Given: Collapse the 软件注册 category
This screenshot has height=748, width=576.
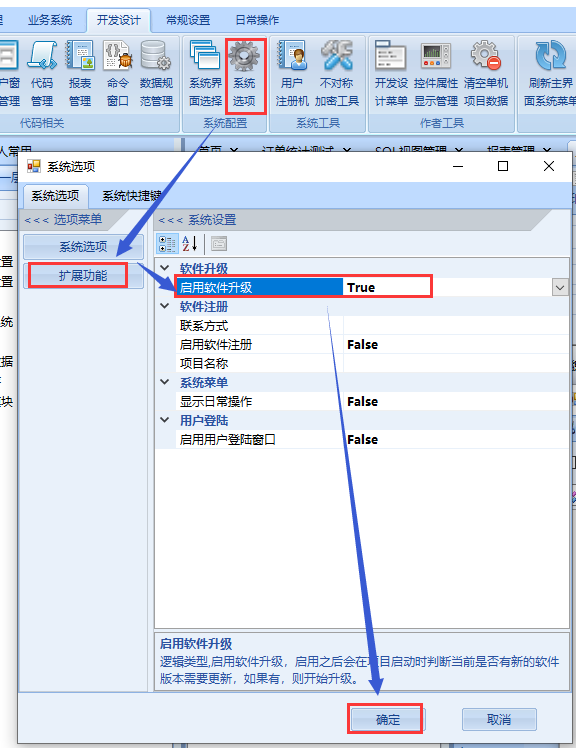Looking at the screenshot, I should click(165, 306).
